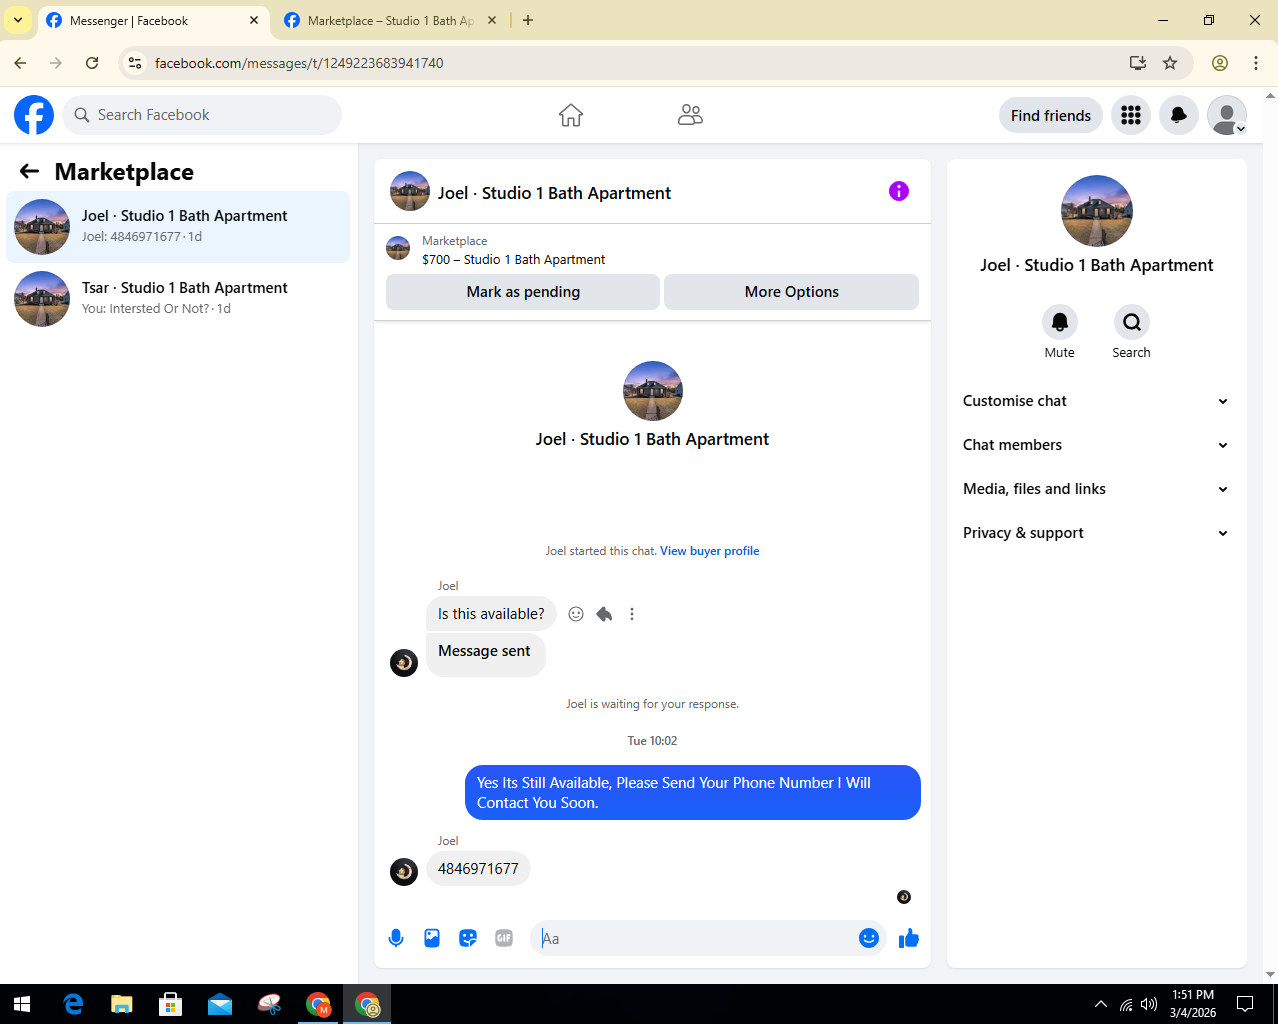Viewport: 1278px width, 1024px height.
Task: Switch to Marketplace – Studio 1 Bath tab
Action: pos(390,21)
